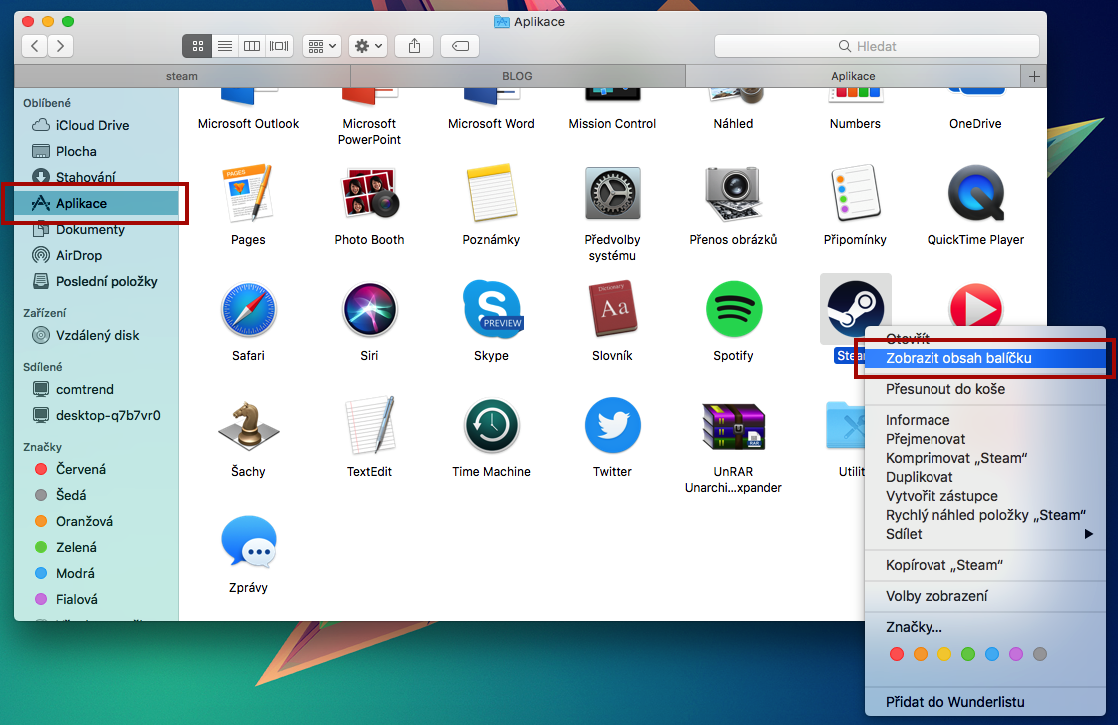Image resolution: width=1118 pixels, height=725 pixels.
Task: Select Vytvořit zástupce menu entry
Action: click(x=985, y=496)
